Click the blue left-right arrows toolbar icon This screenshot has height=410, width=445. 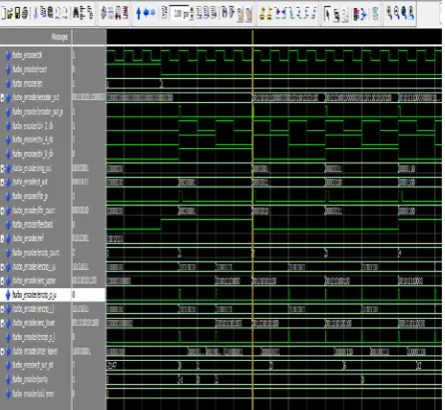click(149, 13)
